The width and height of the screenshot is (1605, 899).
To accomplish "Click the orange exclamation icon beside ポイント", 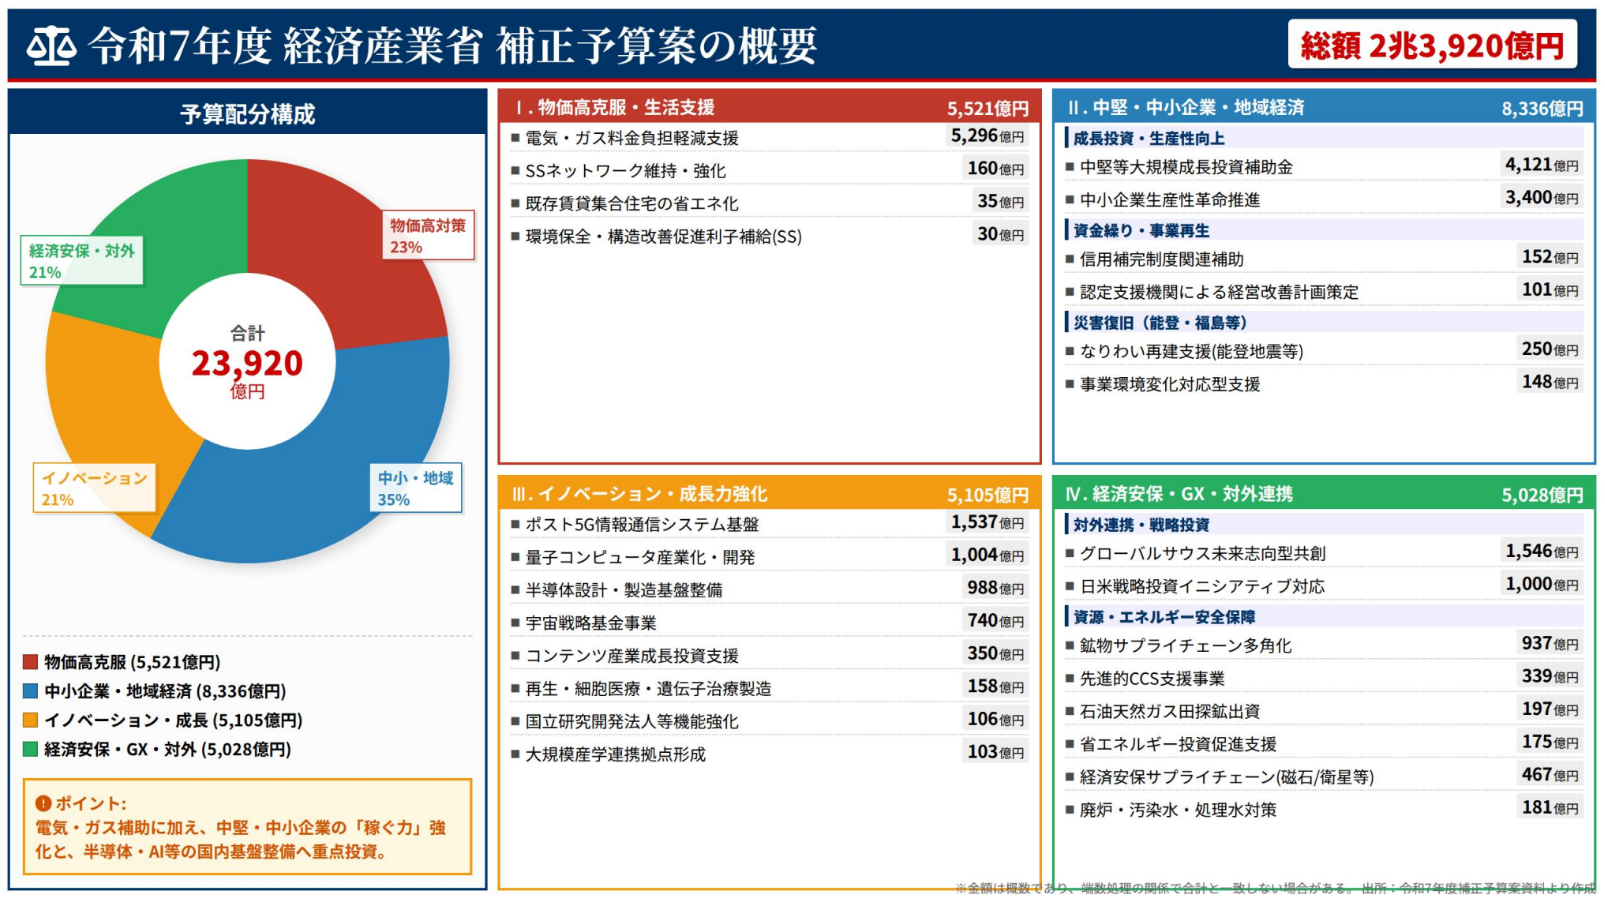I will (43, 803).
